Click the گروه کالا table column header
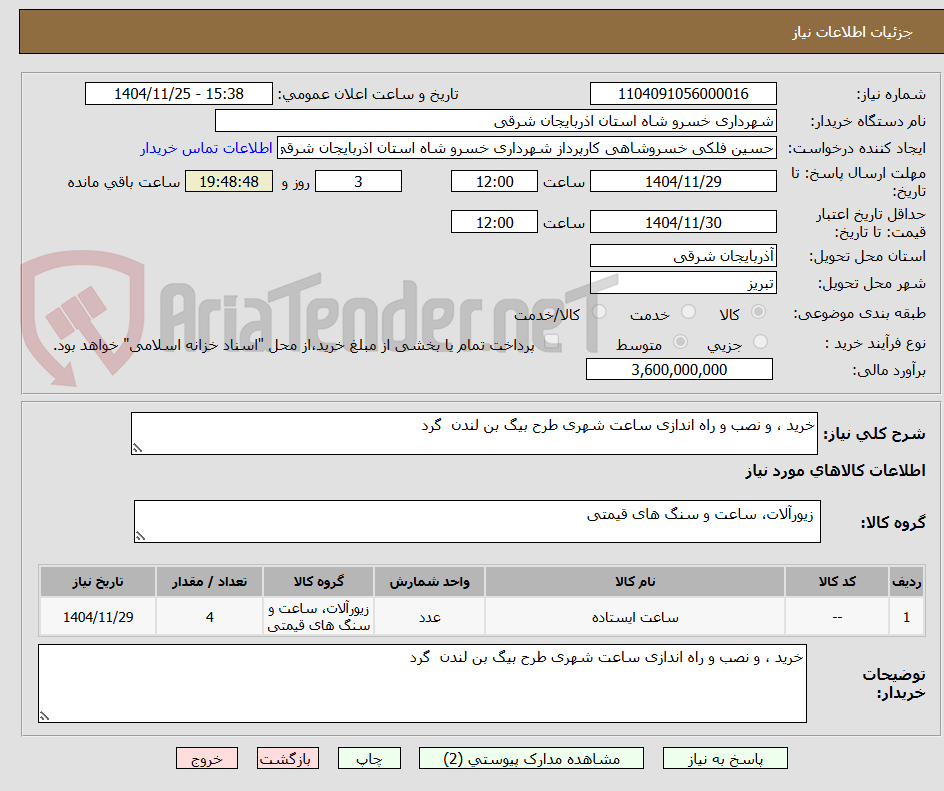Viewport: 944px width, 791px height. 318,582
